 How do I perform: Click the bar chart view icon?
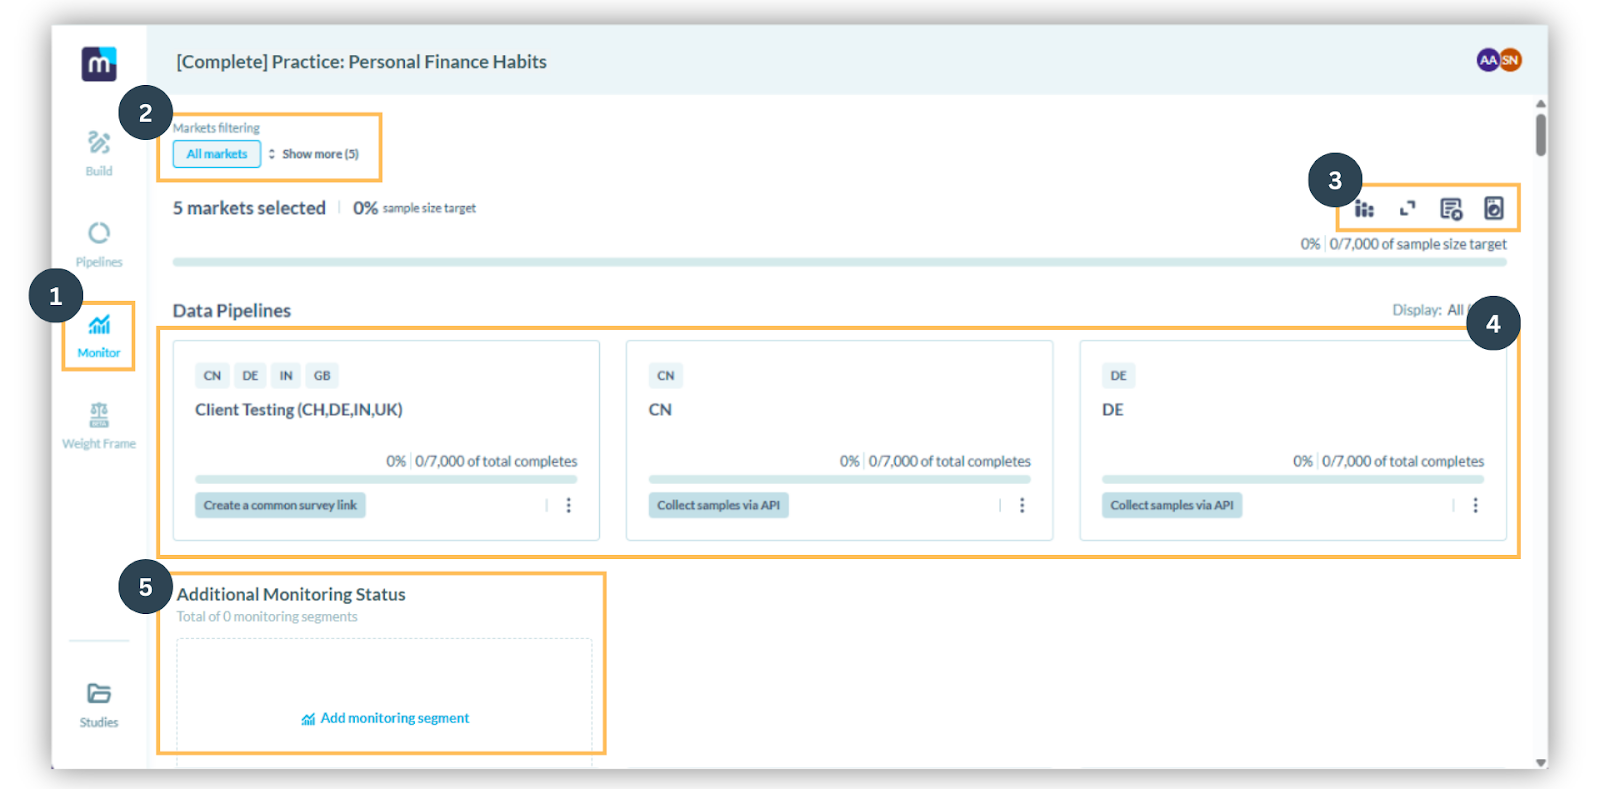pos(1364,209)
